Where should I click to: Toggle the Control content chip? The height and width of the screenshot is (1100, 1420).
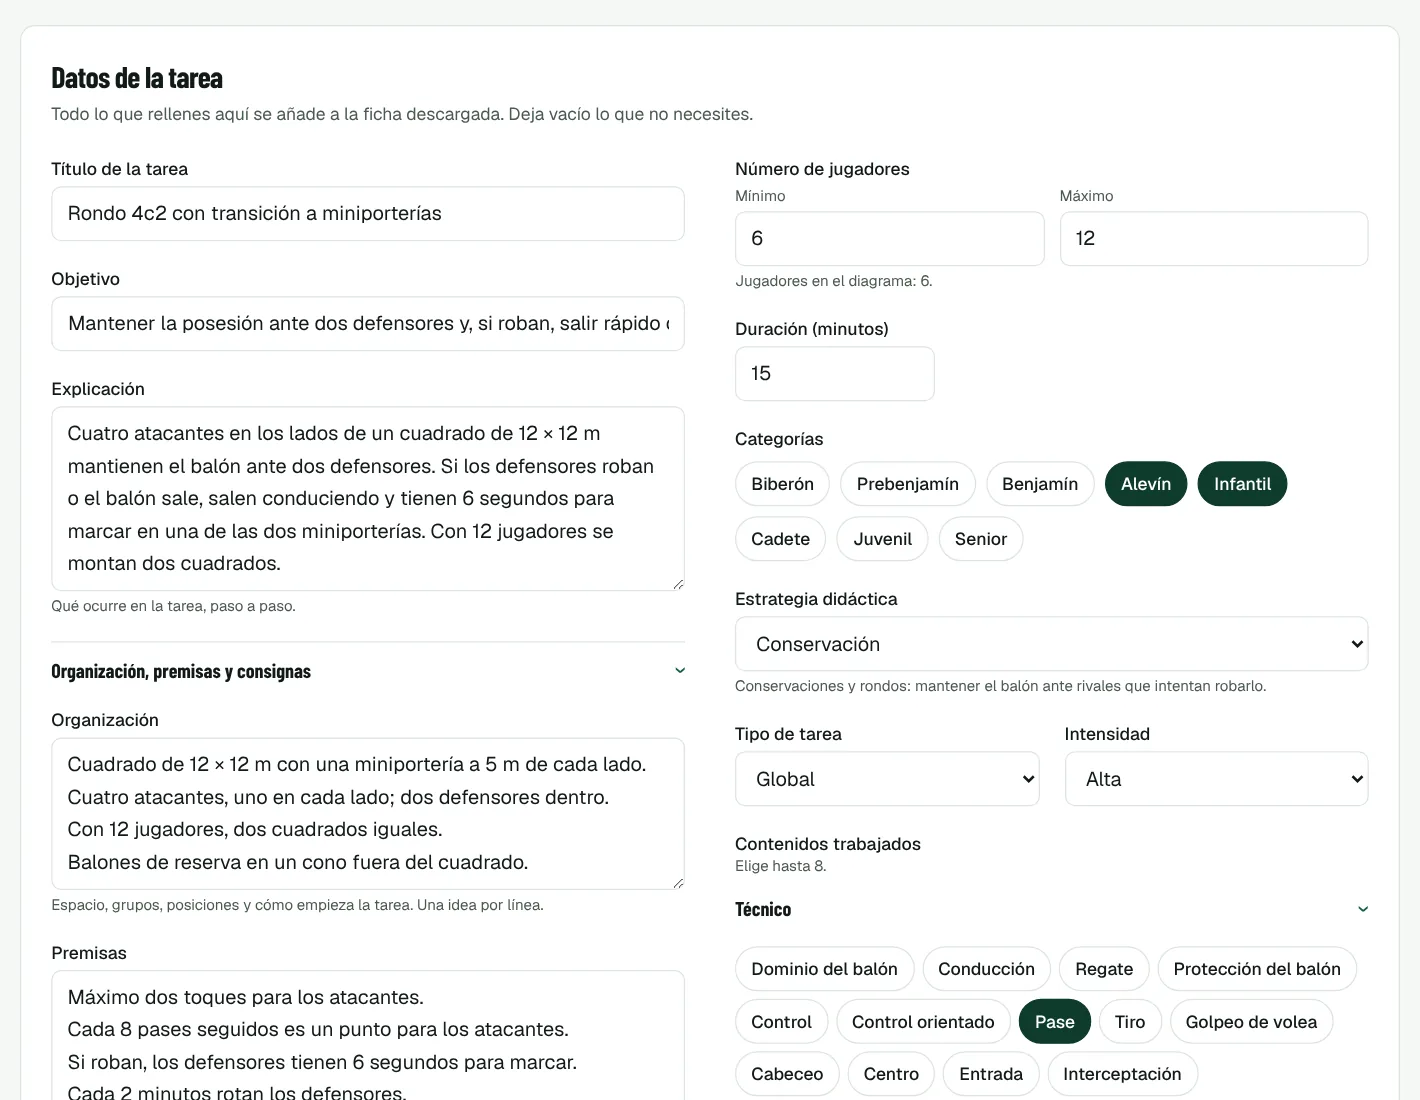782,1022
